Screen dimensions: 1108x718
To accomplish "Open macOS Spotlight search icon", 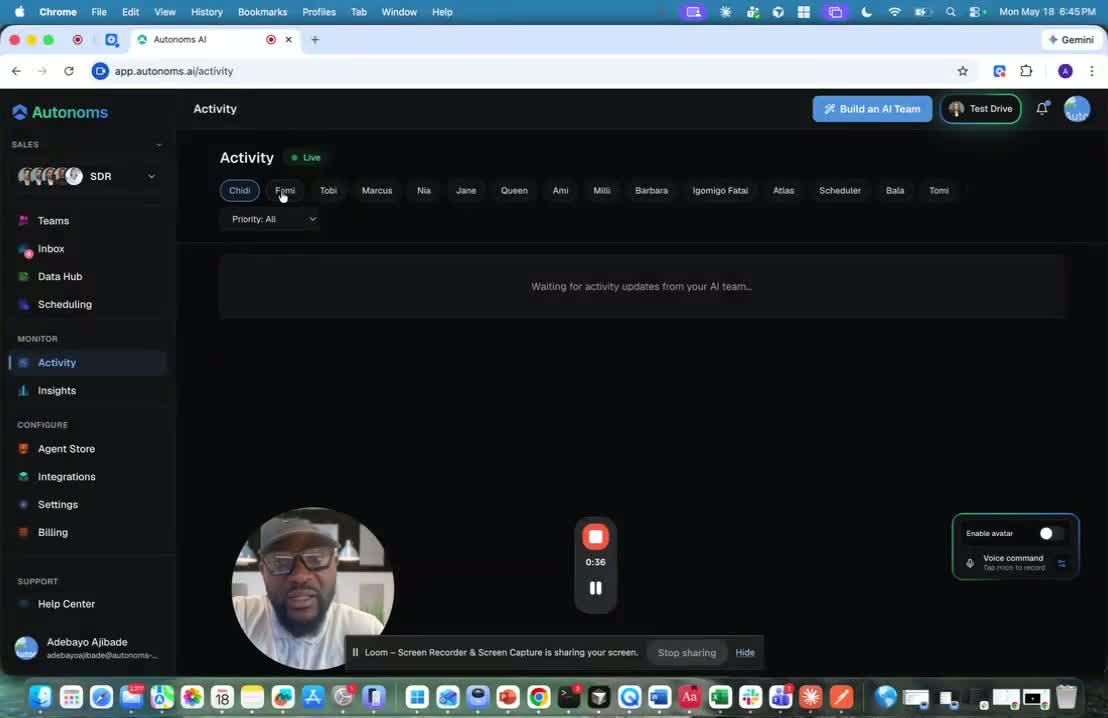I will pyautogui.click(x=950, y=12).
